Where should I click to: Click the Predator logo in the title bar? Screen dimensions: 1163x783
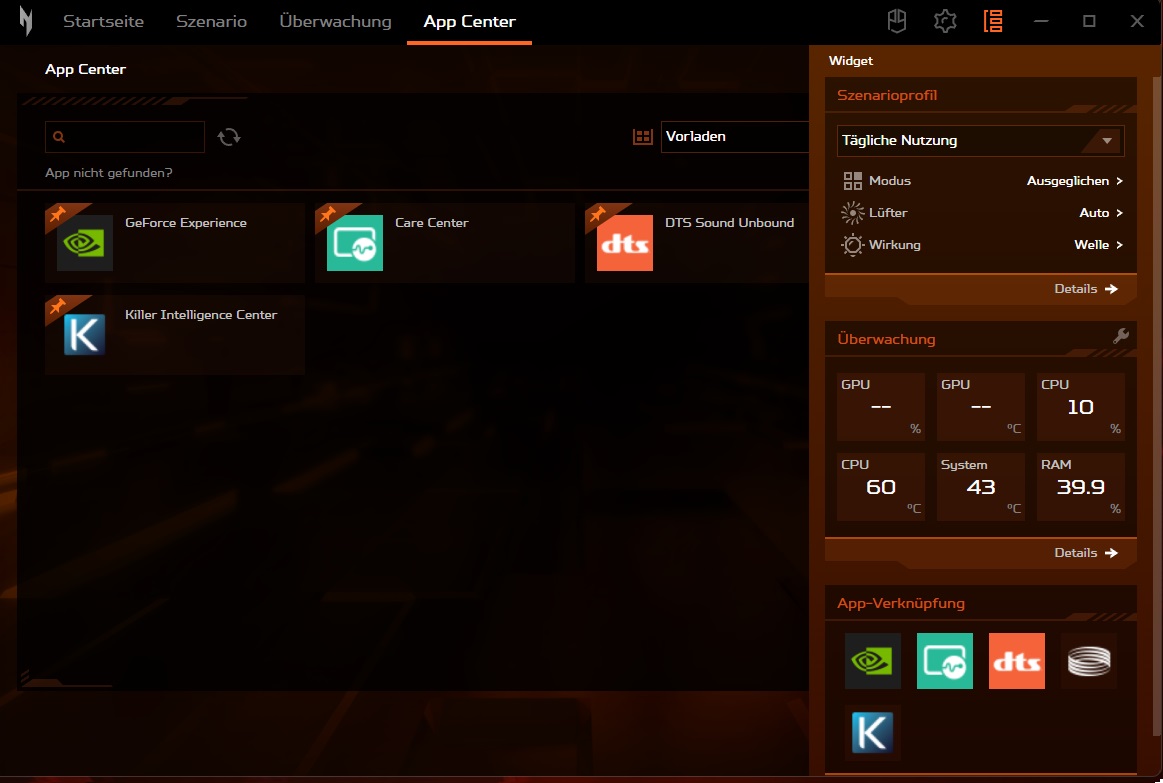click(26, 22)
